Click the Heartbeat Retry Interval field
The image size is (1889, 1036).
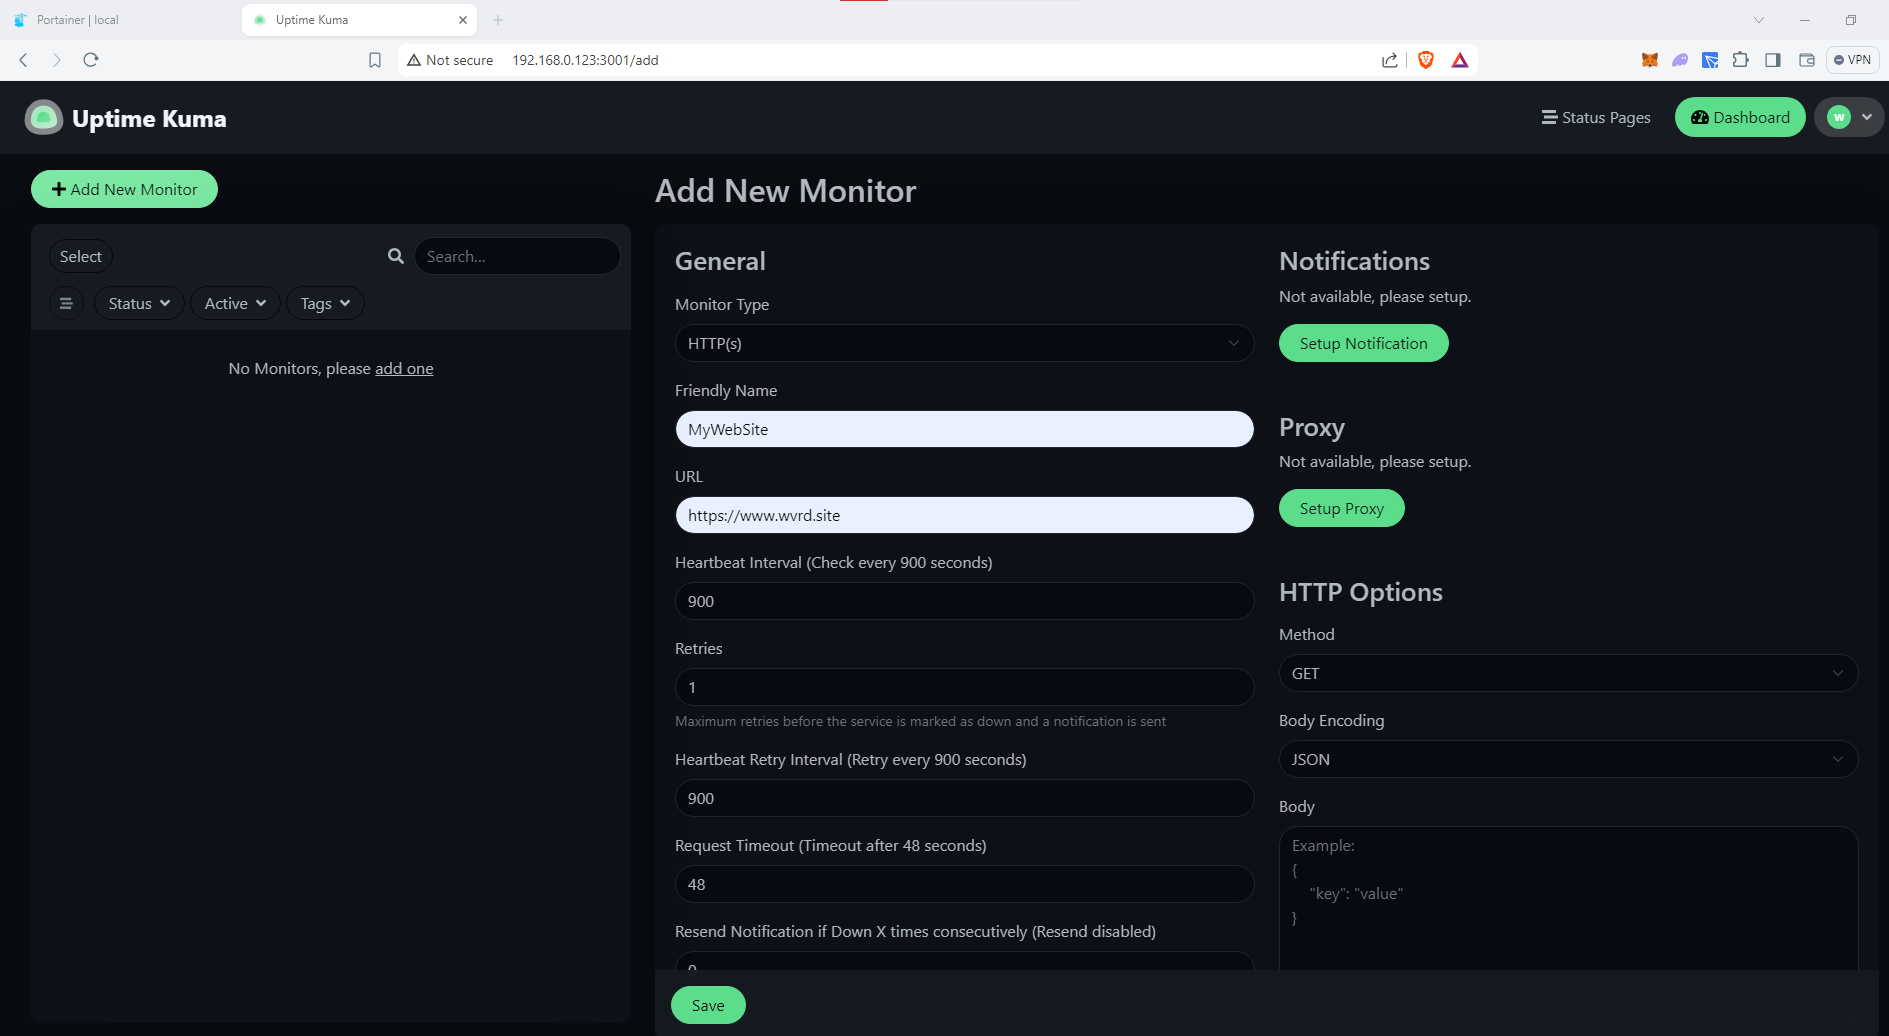click(964, 798)
